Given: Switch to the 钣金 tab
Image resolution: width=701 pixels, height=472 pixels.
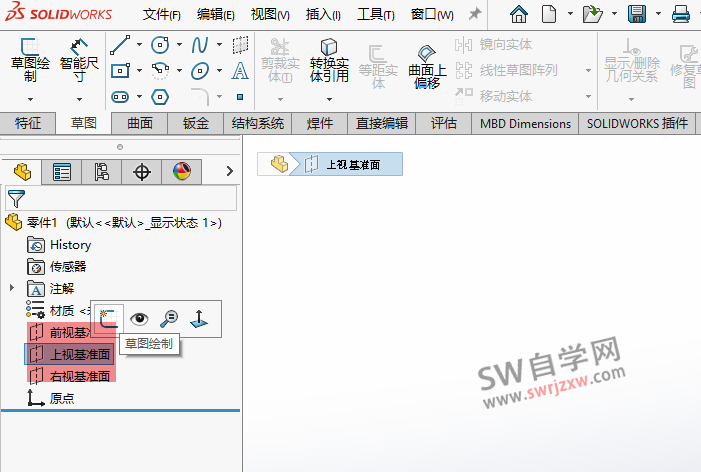Looking at the screenshot, I should click(x=195, y=123).
